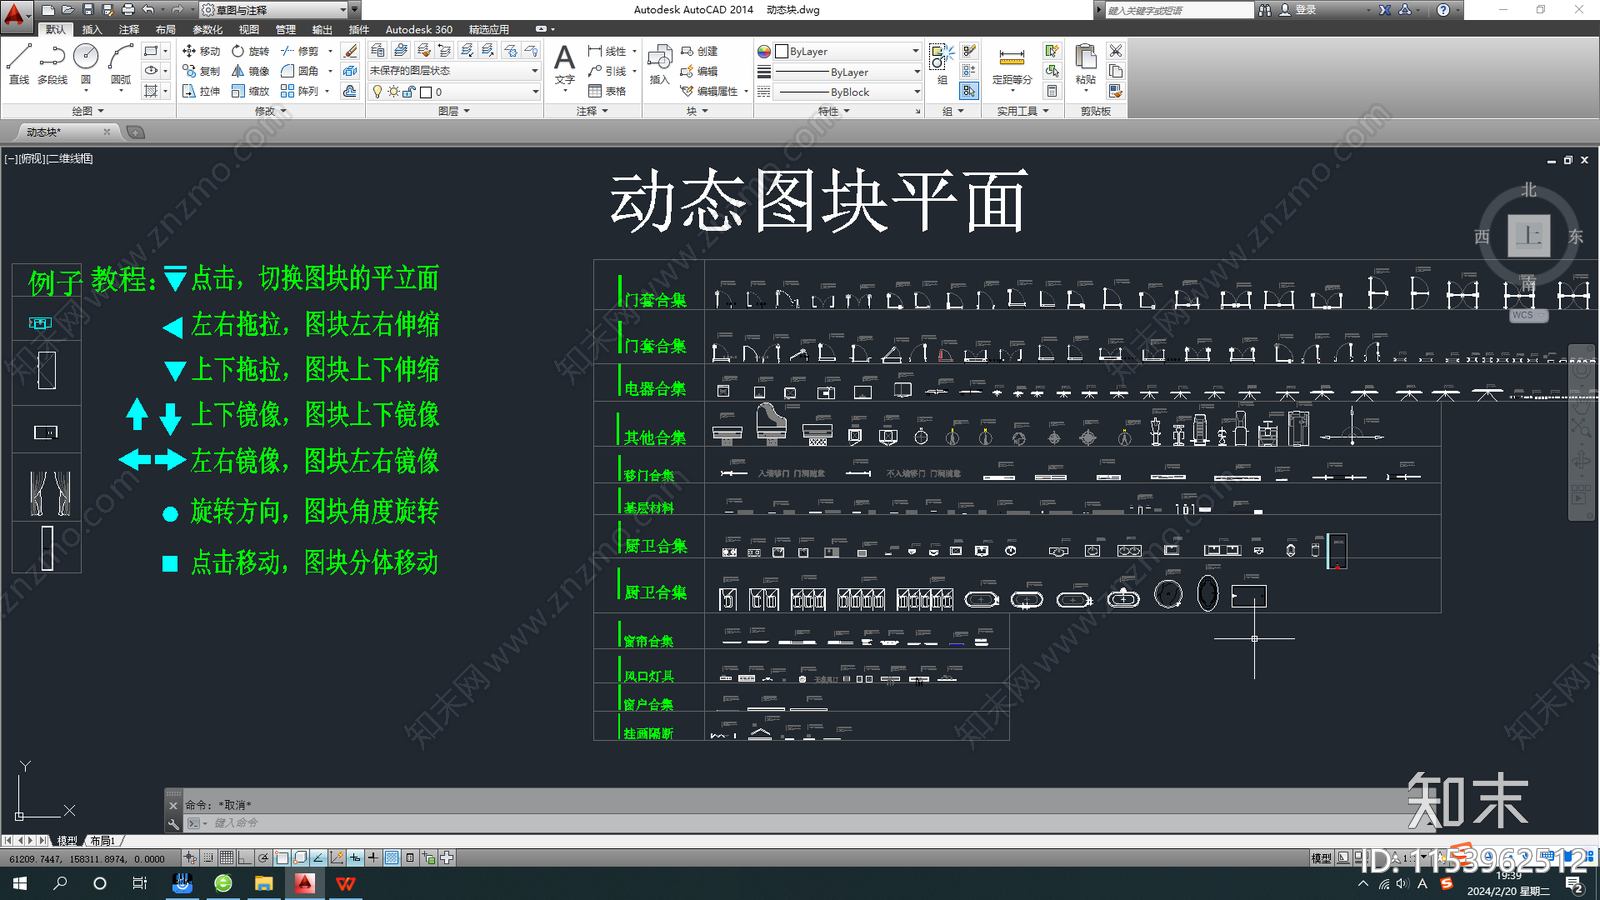Expand the ByBlock lineweight dropdown
Viewport: 1600px width, 900px height.
pyautogui.click(x=916, y=91)
